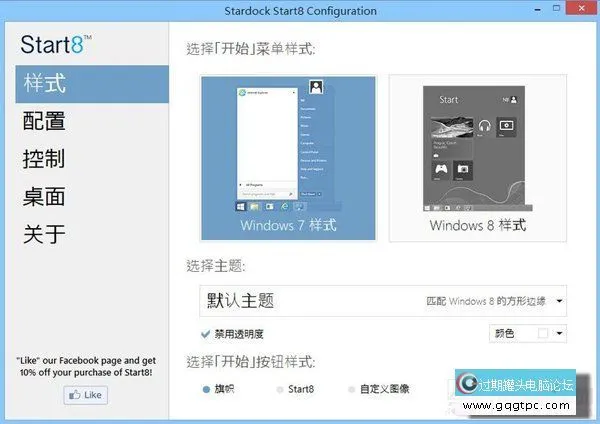Select the 旗帜 button style radio option
600x424 pixels.
pos(206,387)
